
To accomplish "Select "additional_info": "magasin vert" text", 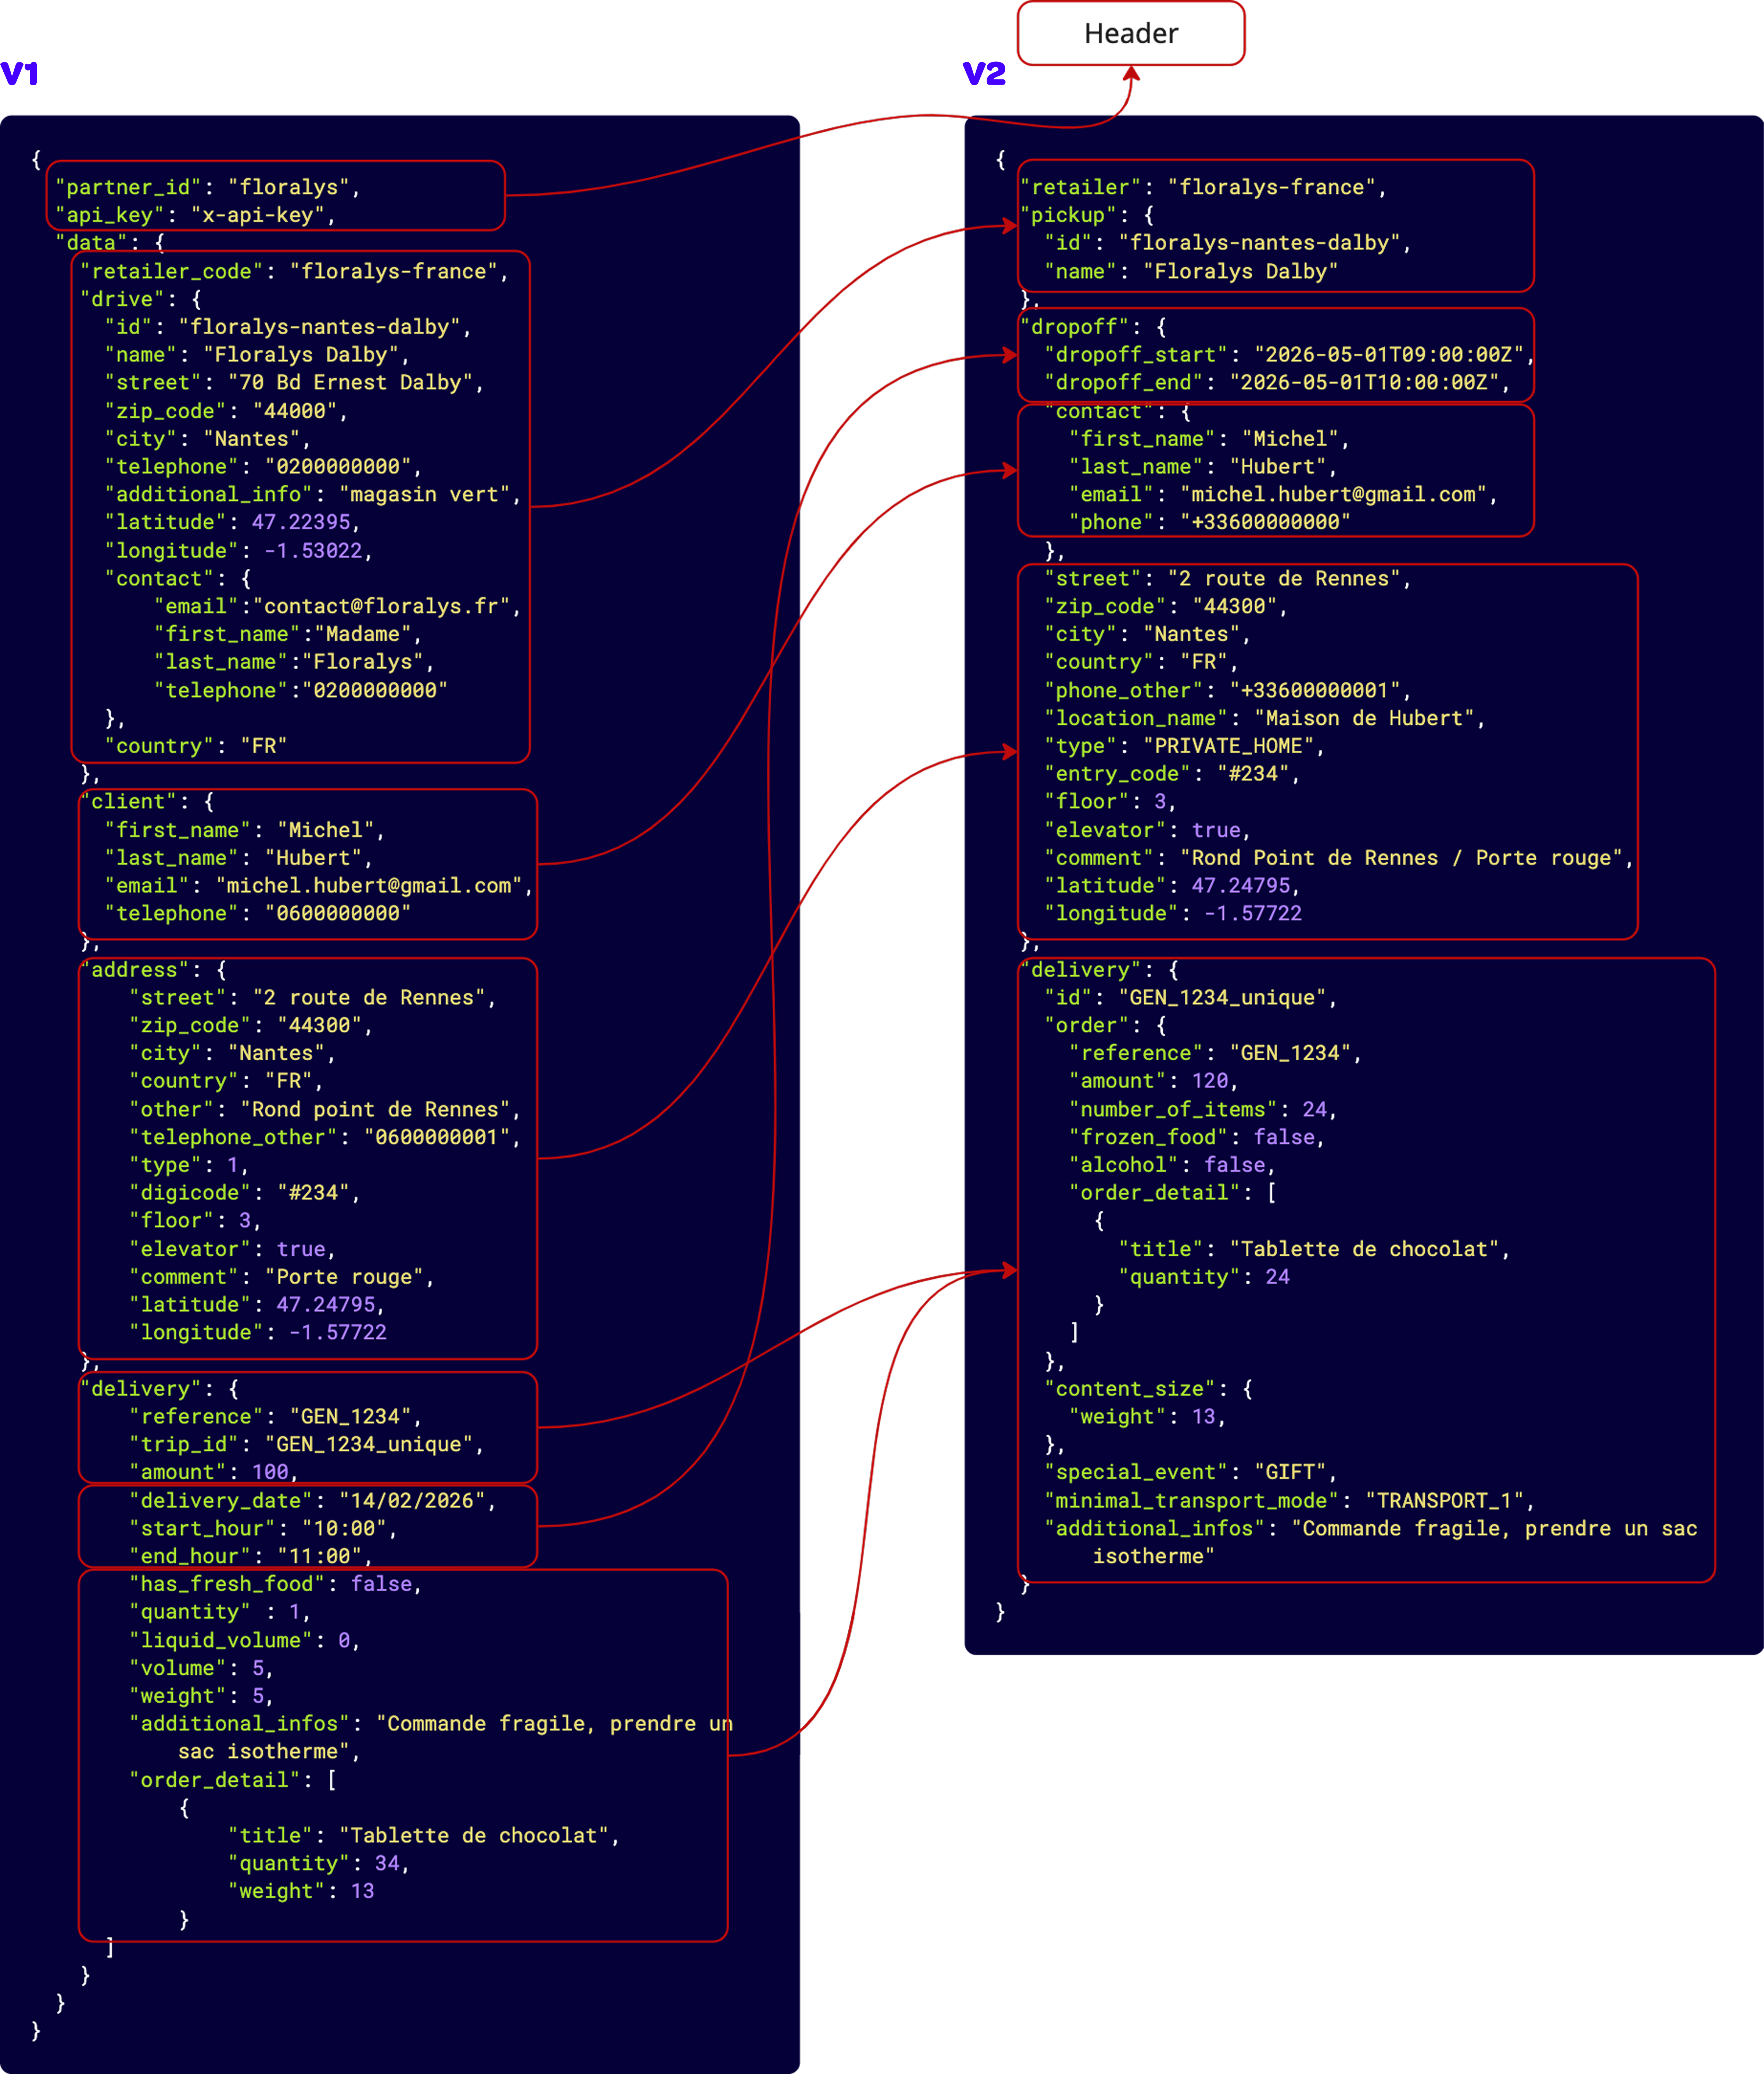I will [x=313, y=494].
